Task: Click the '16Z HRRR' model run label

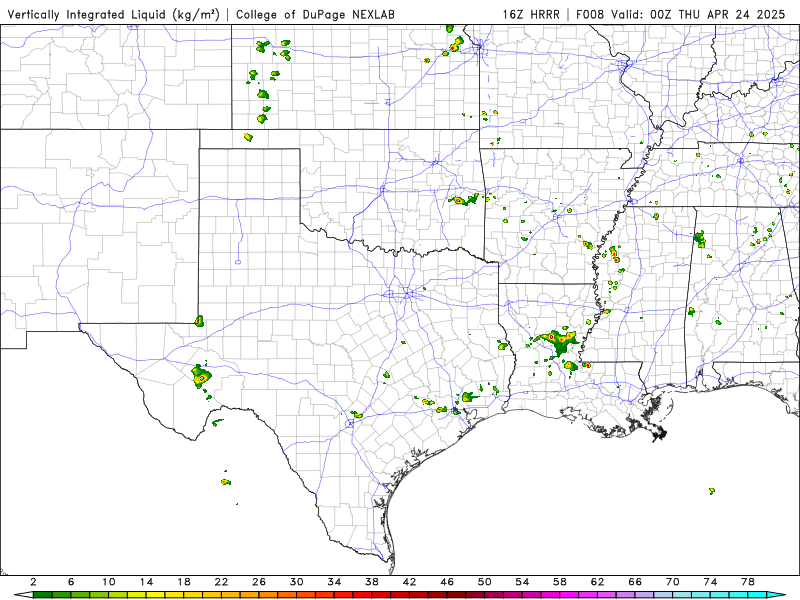Action: pos(531,14)
